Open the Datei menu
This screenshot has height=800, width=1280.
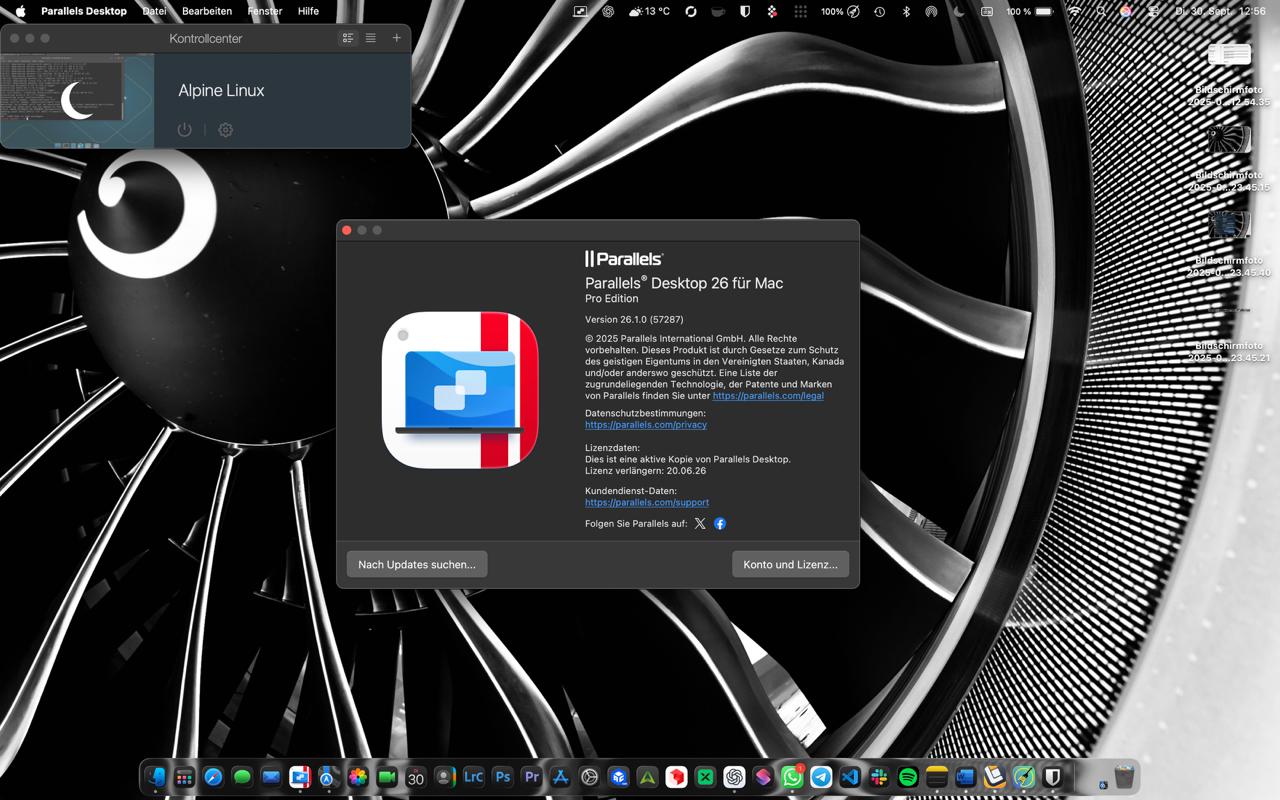[x=155, y=11]
